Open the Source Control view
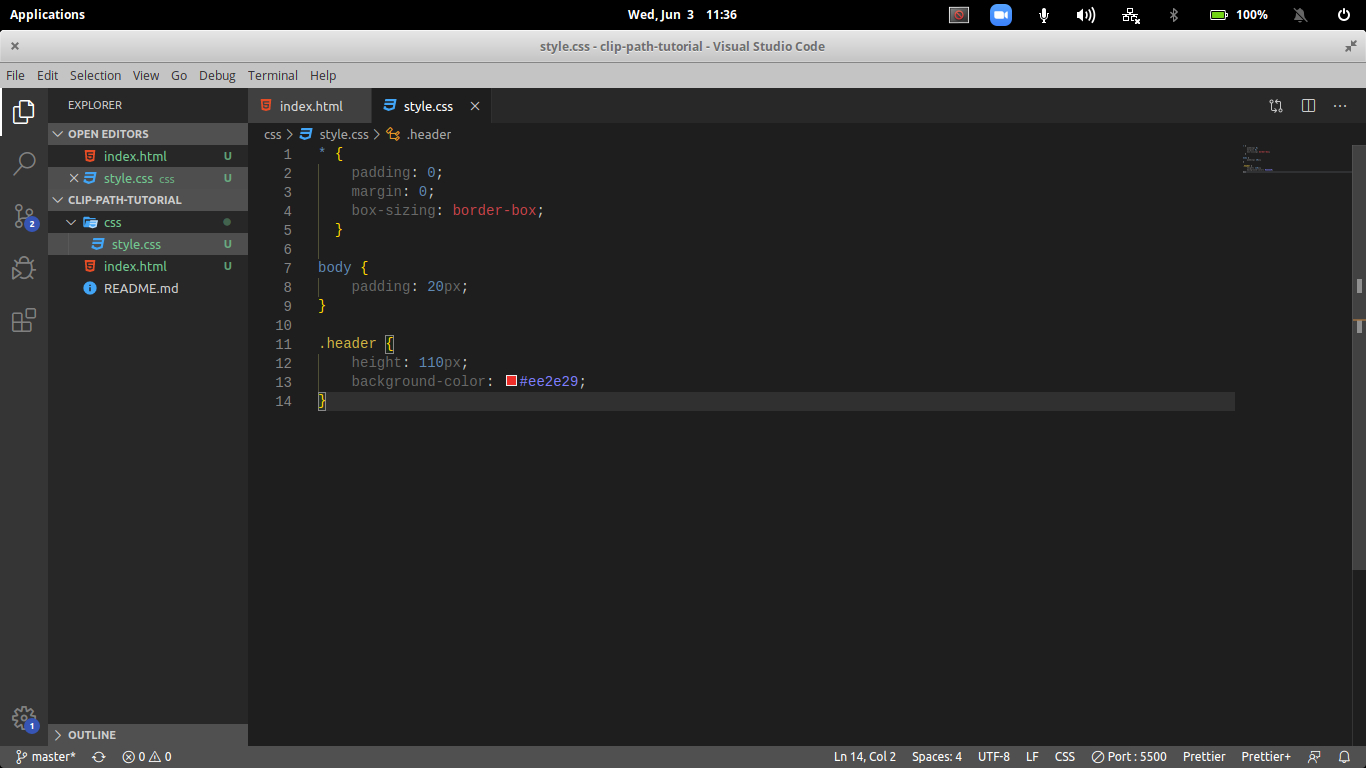The height and width of the screenshot is (768, 1366). click(x=24, y=216)
